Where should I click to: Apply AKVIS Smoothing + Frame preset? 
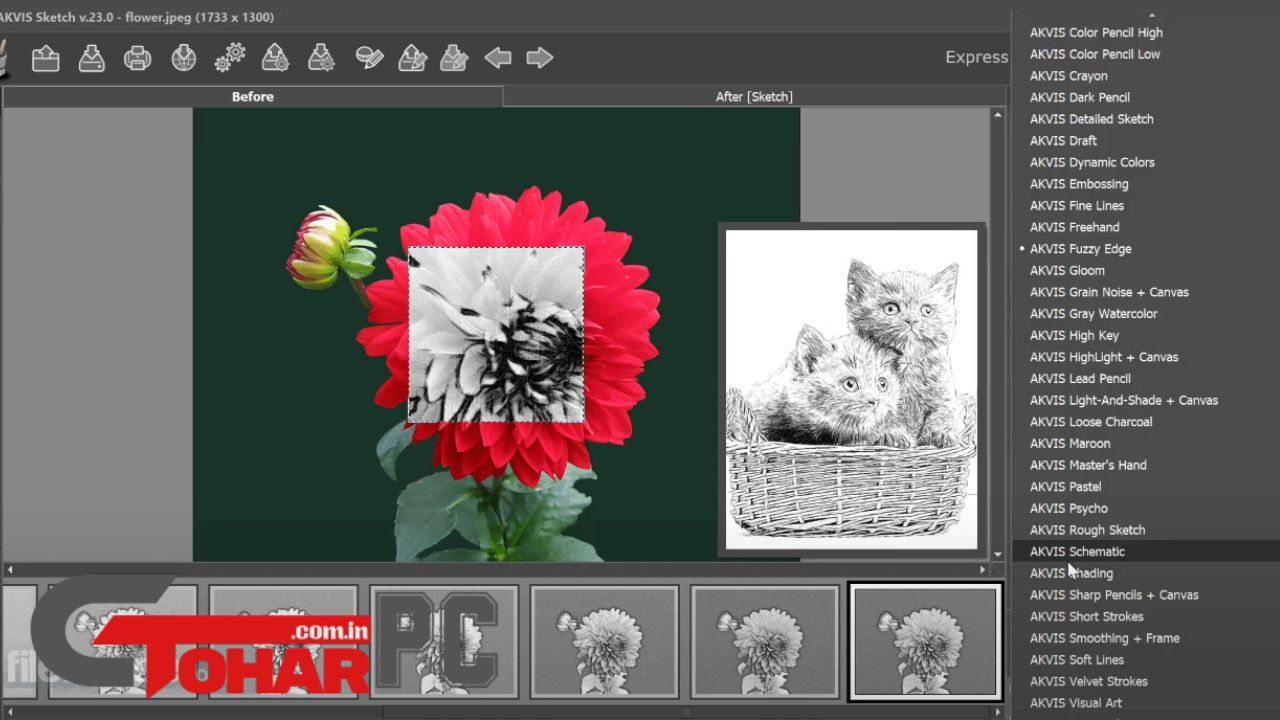(1104, 639)
